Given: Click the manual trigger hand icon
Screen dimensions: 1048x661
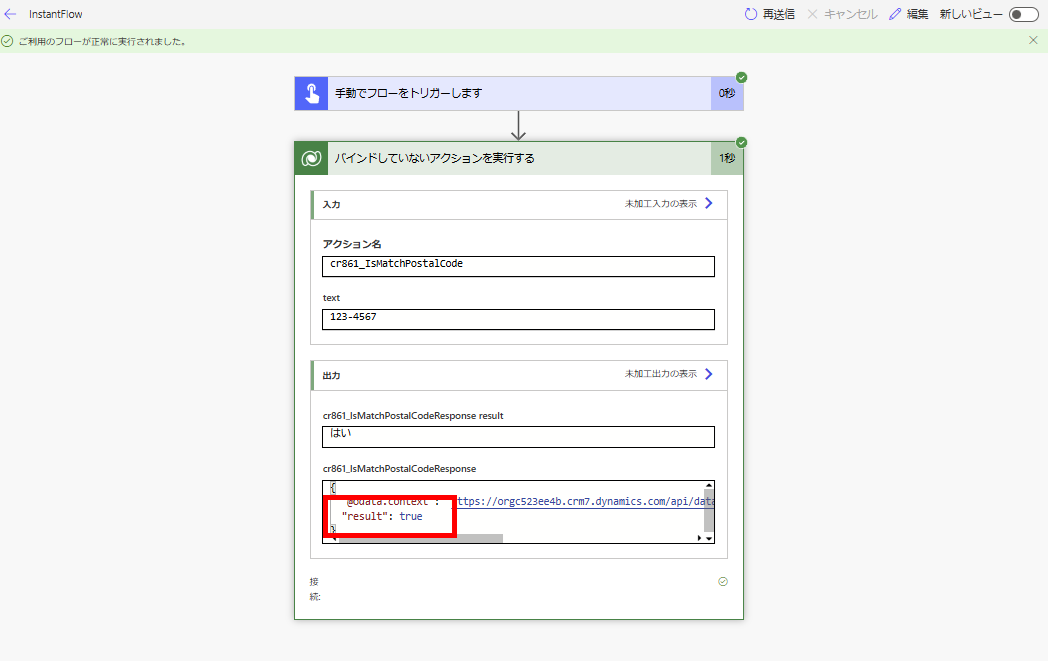Looking at the screenshot, I should [x=310, y=92].
